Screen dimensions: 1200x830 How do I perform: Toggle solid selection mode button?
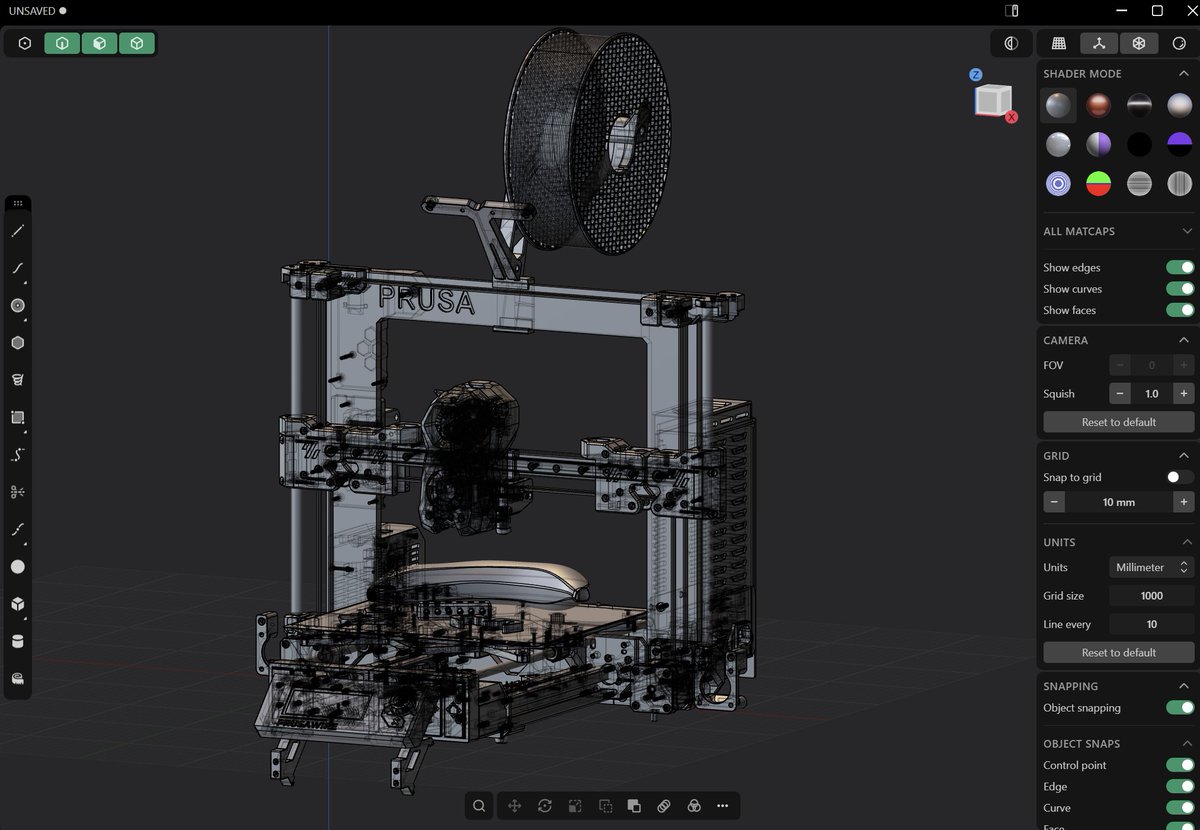(x=136, y=44)
